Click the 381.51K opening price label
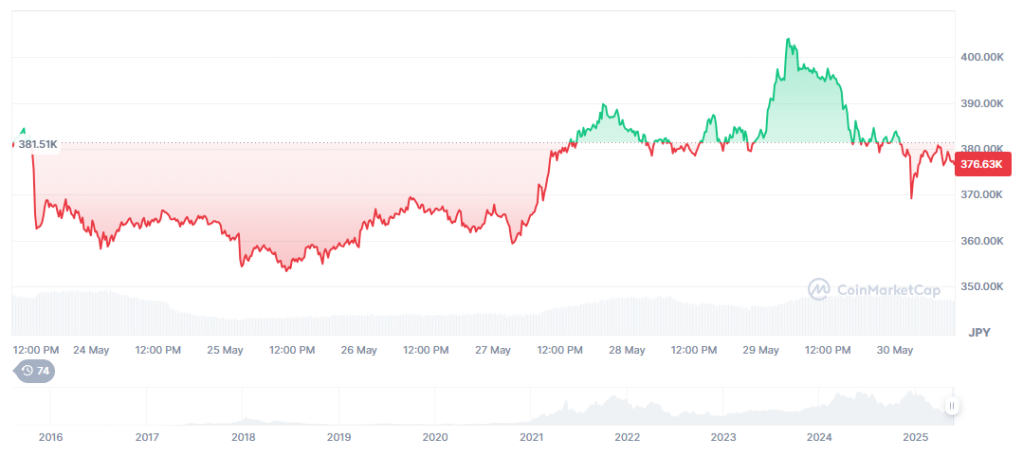 click(x=38, y=145)
